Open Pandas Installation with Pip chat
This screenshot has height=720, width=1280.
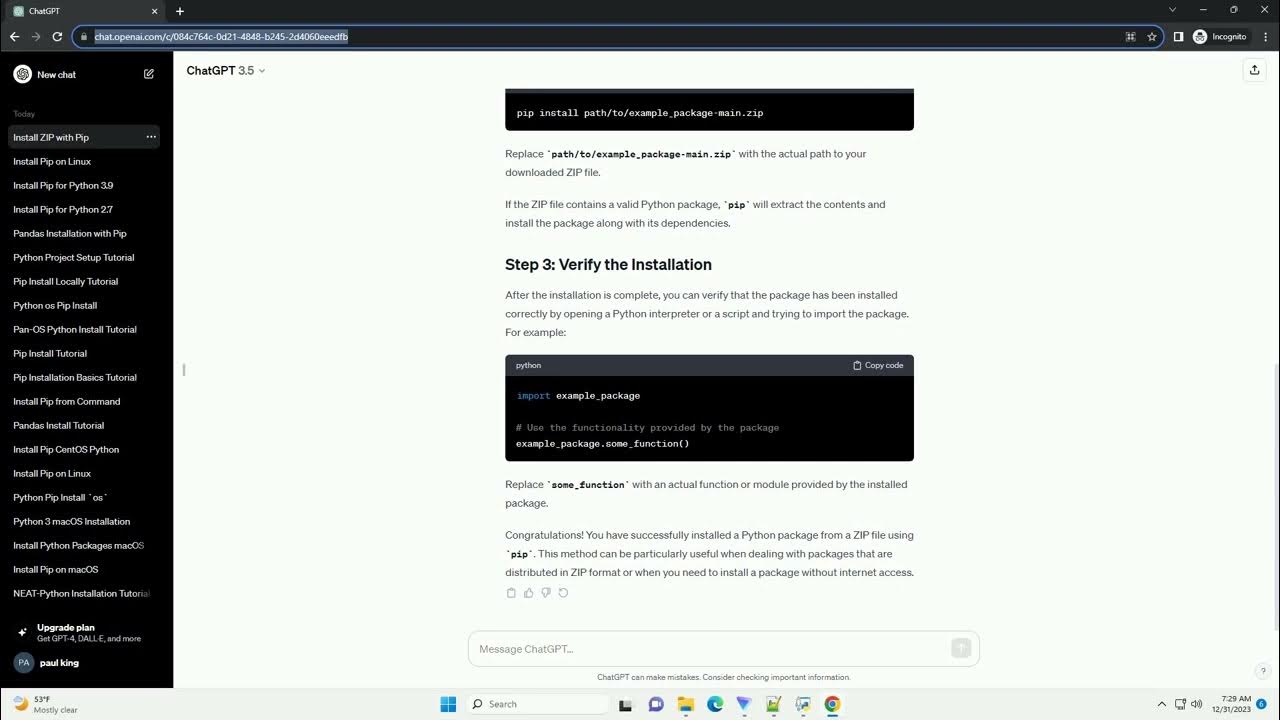tap(84, 233)
